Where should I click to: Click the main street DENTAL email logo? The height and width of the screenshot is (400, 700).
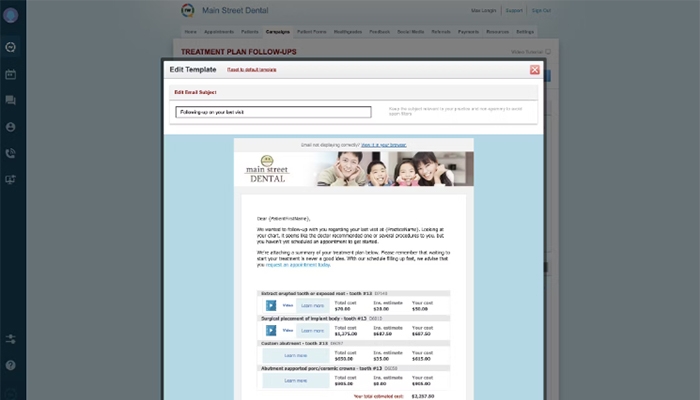tap(267, 169)
